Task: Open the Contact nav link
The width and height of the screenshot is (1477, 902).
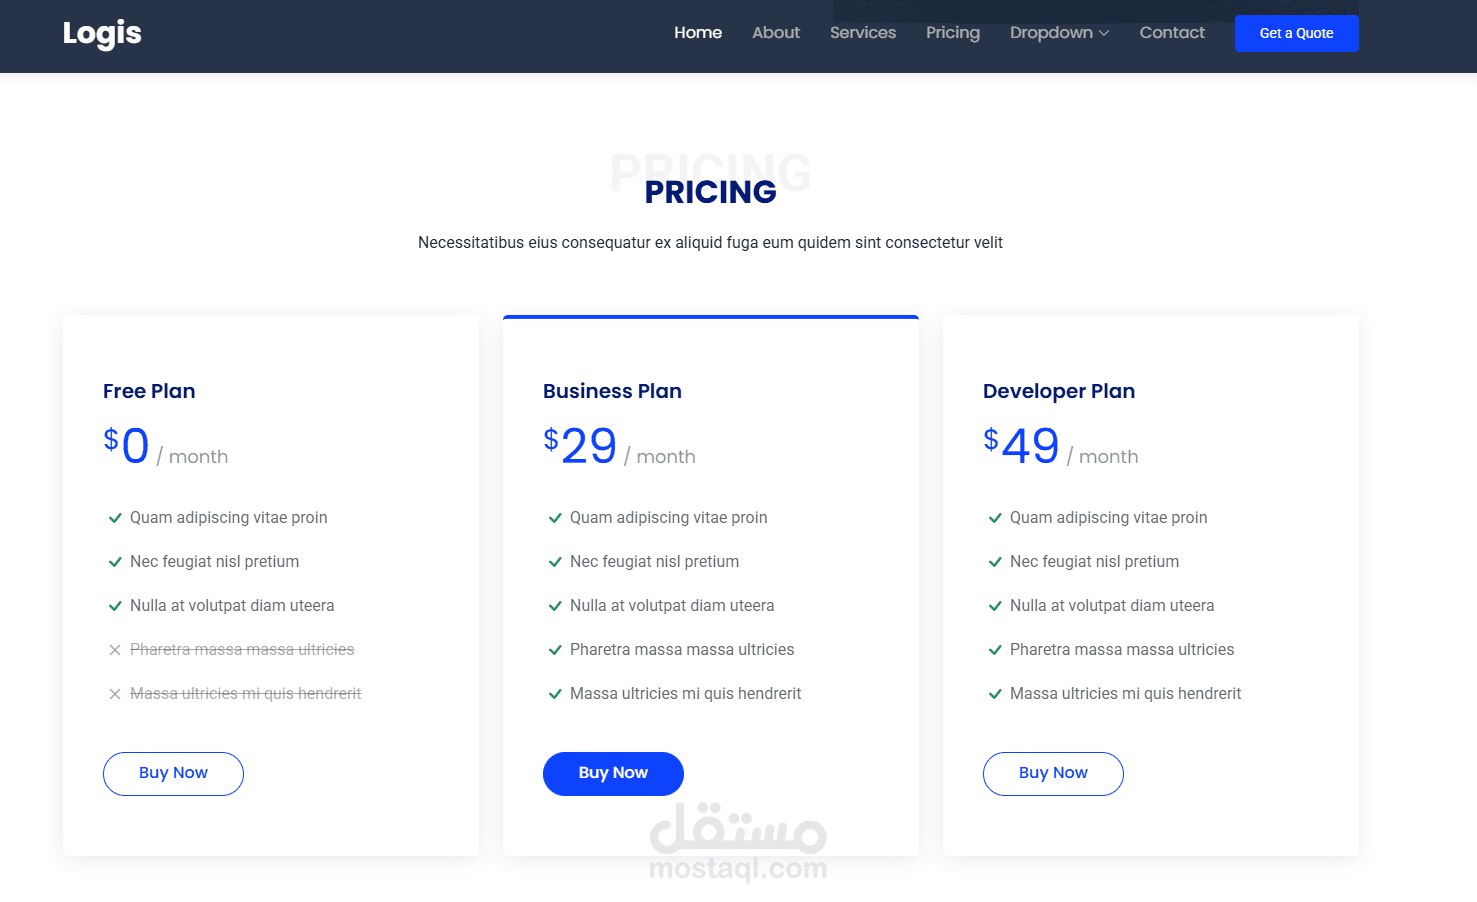Action: pyautogui.click(x=1172, y=33)
